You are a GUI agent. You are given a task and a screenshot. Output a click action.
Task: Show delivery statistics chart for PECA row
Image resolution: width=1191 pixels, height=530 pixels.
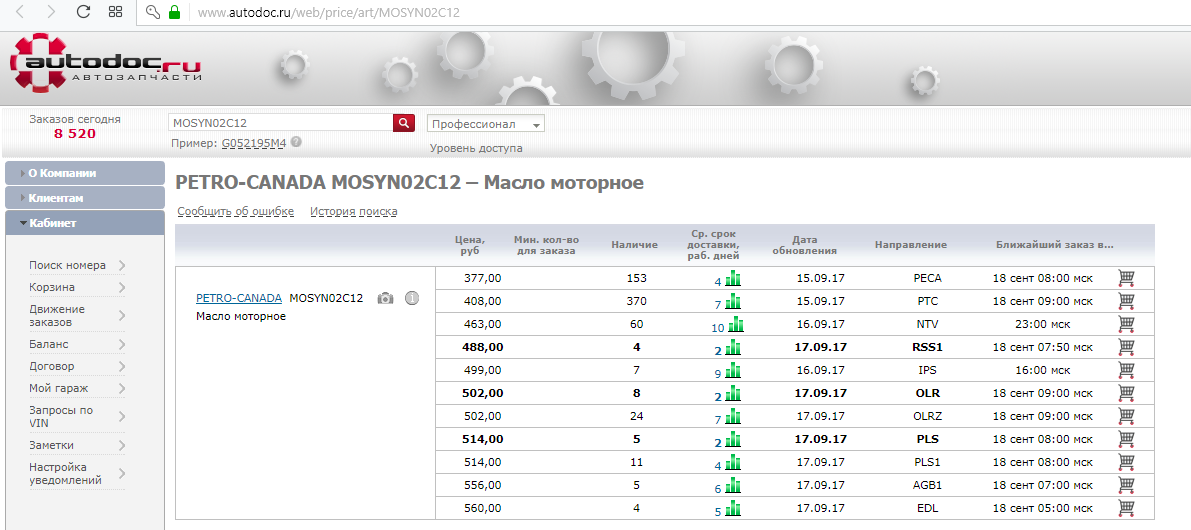733,278
